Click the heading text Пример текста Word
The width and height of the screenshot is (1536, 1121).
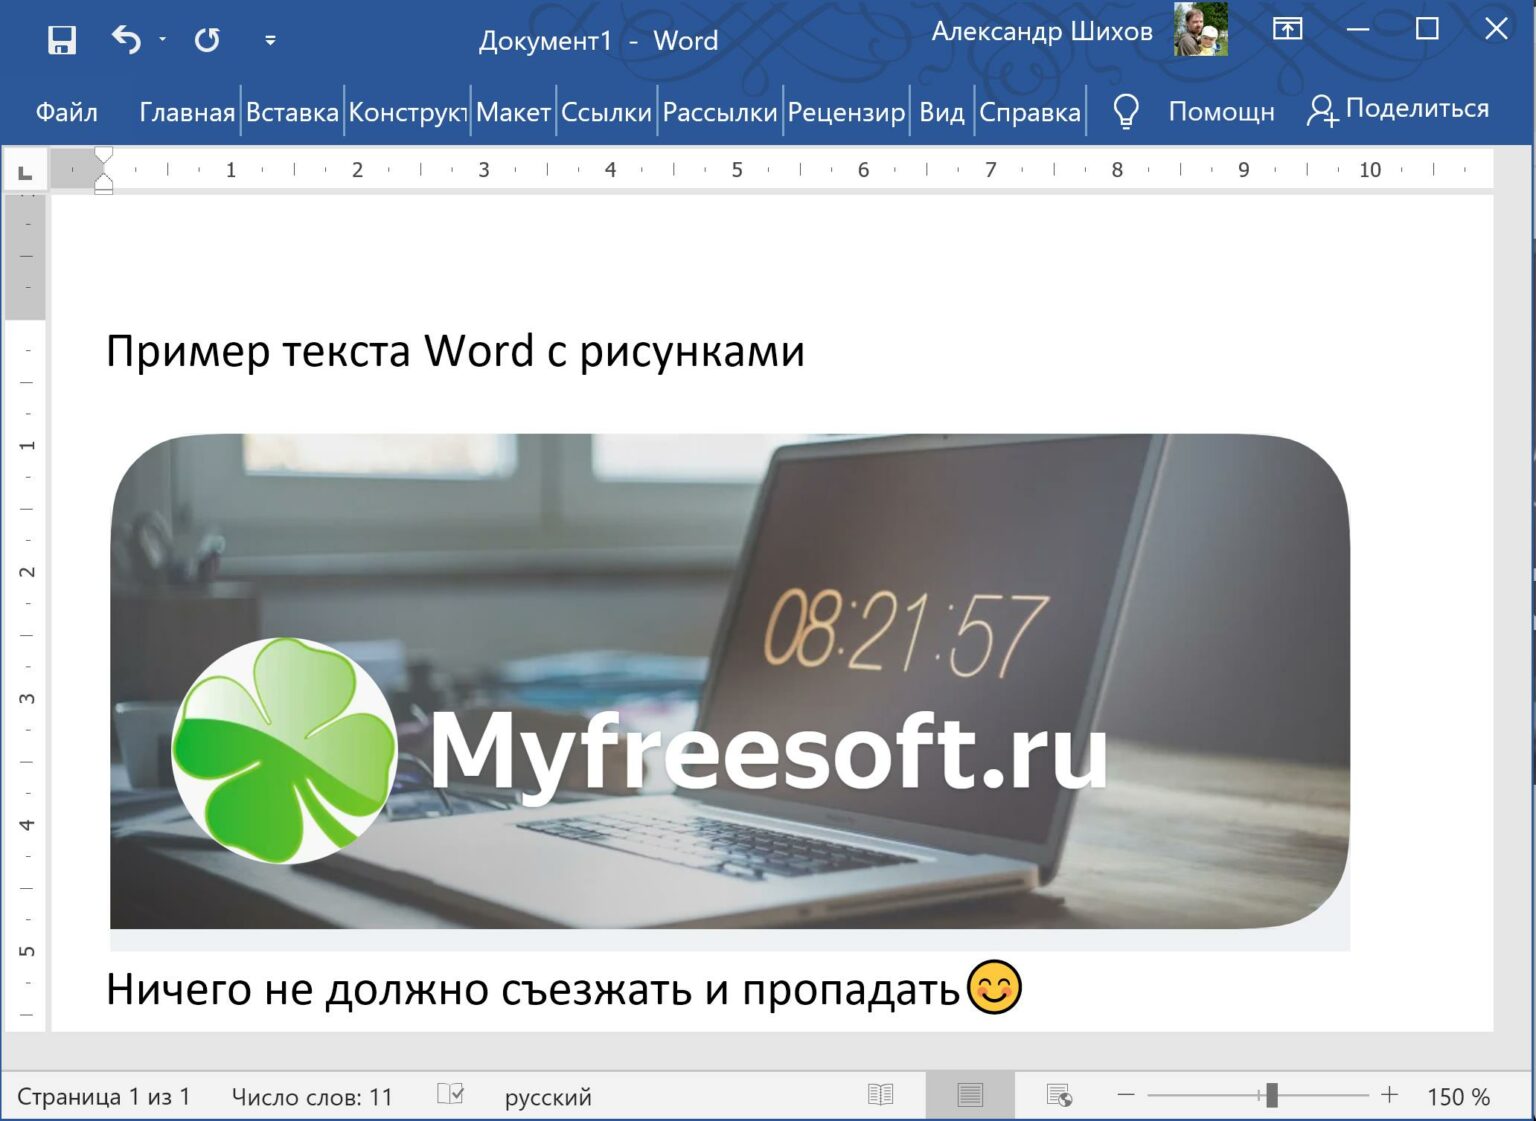[320, 352]
